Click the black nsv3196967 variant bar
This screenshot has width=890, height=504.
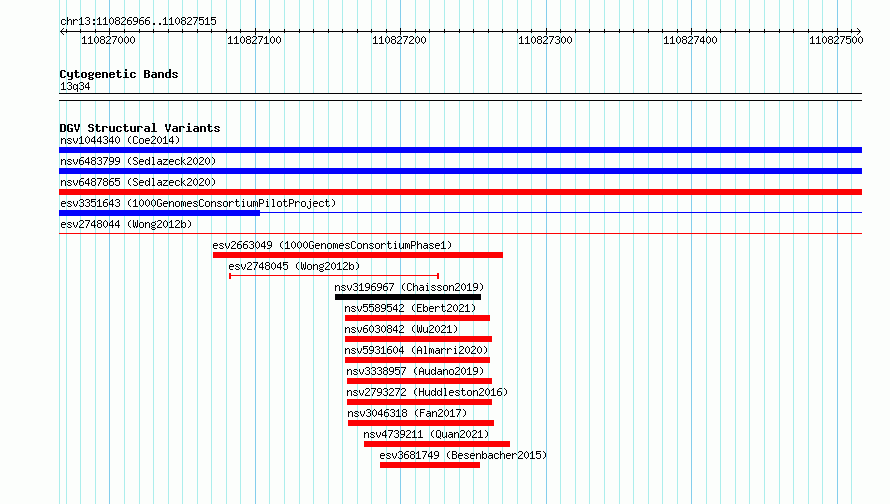(x=408, y=297)
